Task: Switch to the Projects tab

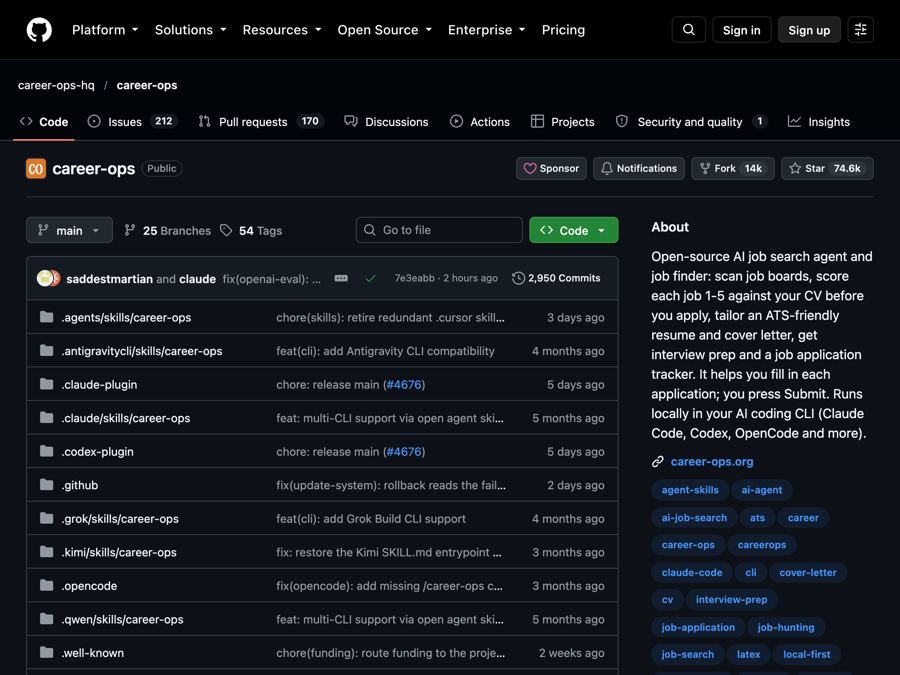Action: 562,122
